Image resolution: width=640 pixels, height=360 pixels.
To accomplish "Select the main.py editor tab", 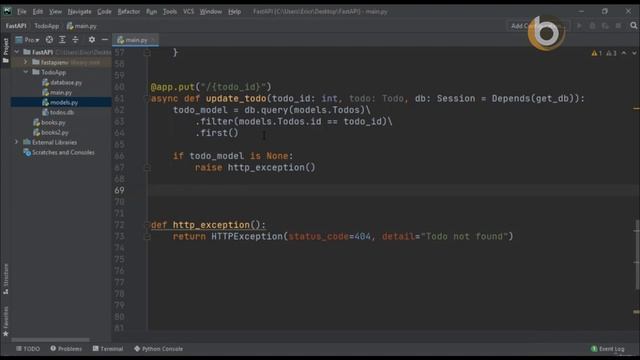I will (x=136, y=40).
